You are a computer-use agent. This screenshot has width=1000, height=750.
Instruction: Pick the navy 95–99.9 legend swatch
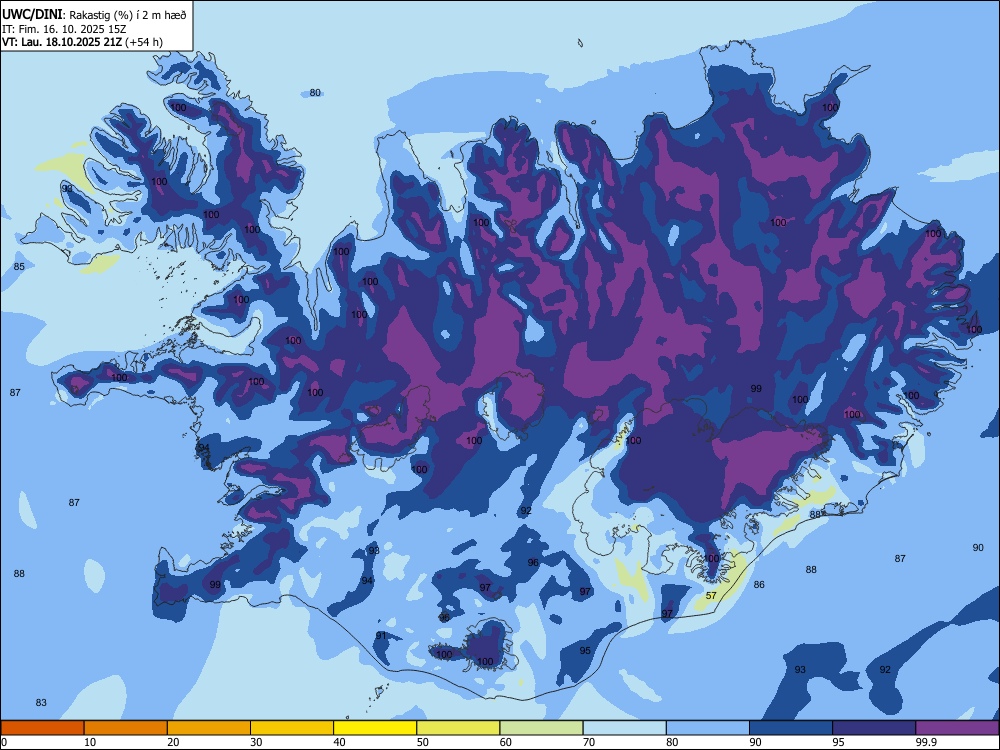[874, 728]
